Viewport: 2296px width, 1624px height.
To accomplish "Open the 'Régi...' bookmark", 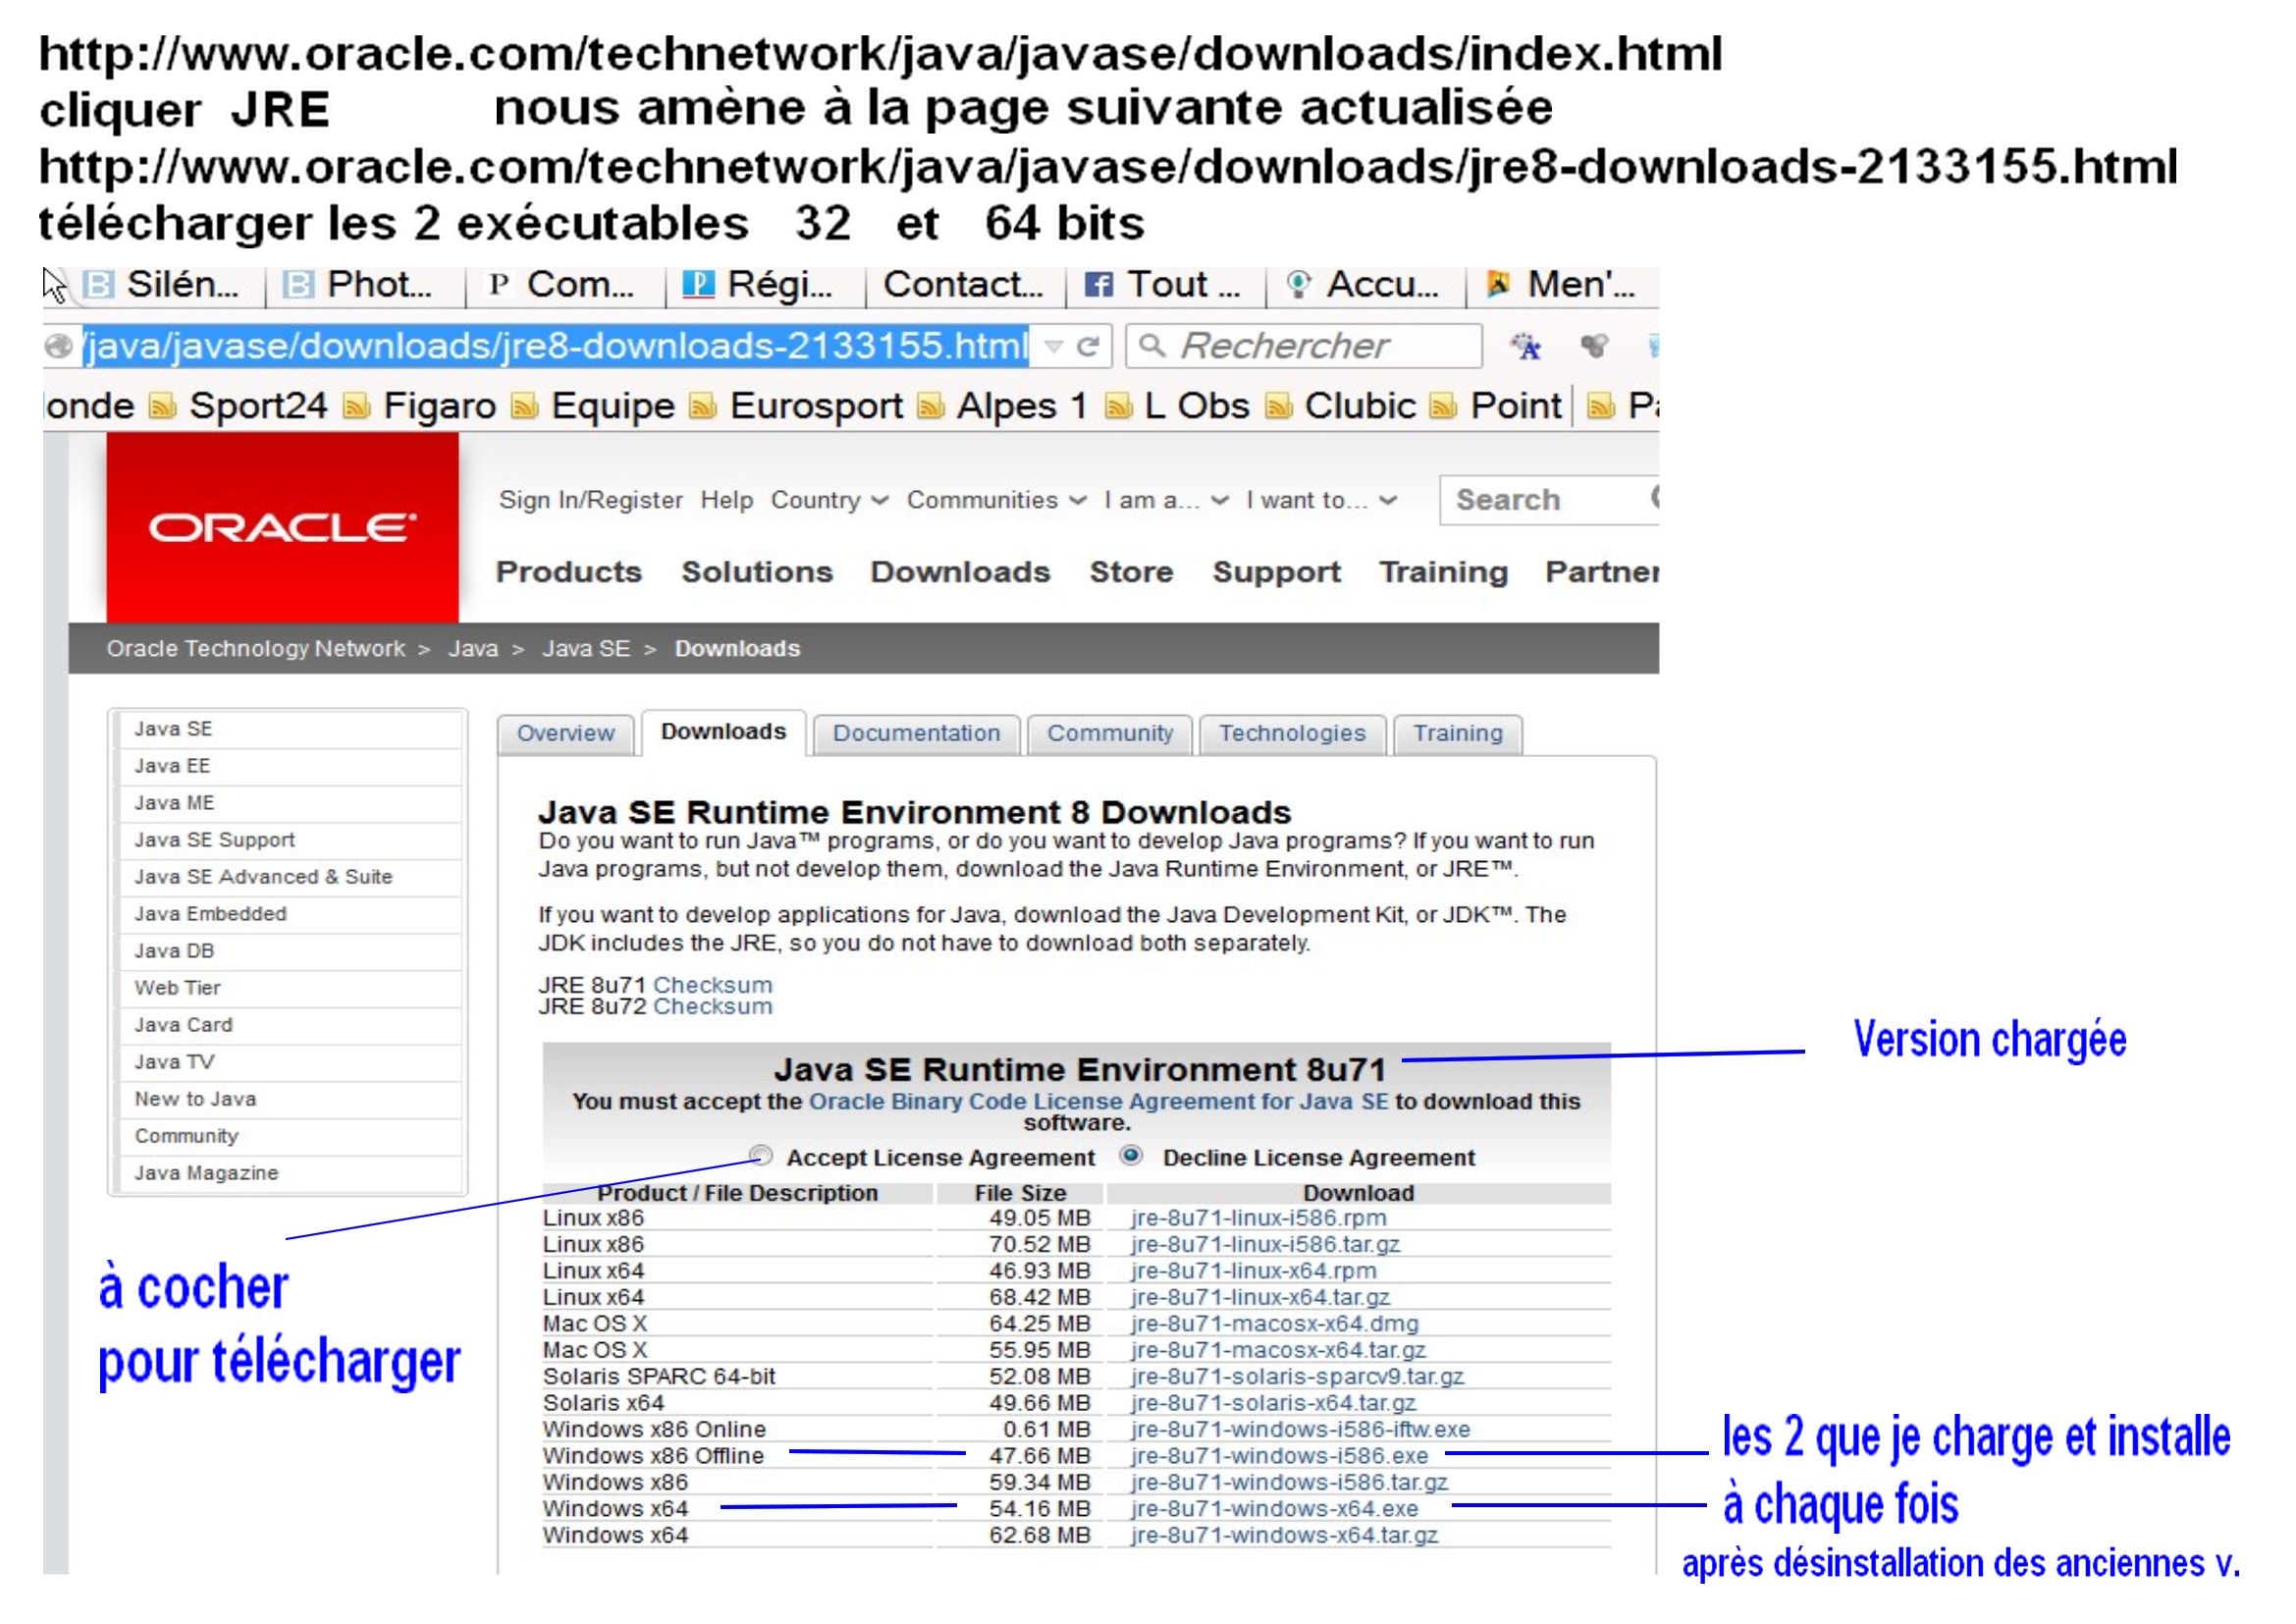I will pyautogui.click(x=758, y=285).
